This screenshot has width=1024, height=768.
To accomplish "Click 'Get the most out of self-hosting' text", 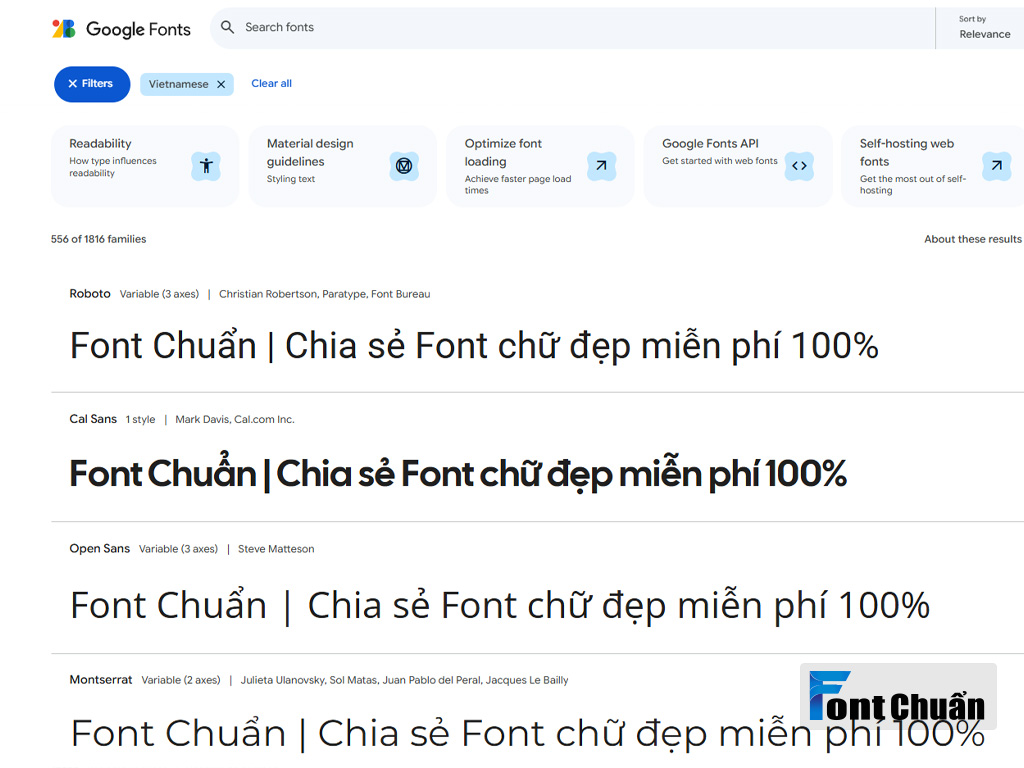I will pos(912,185).
